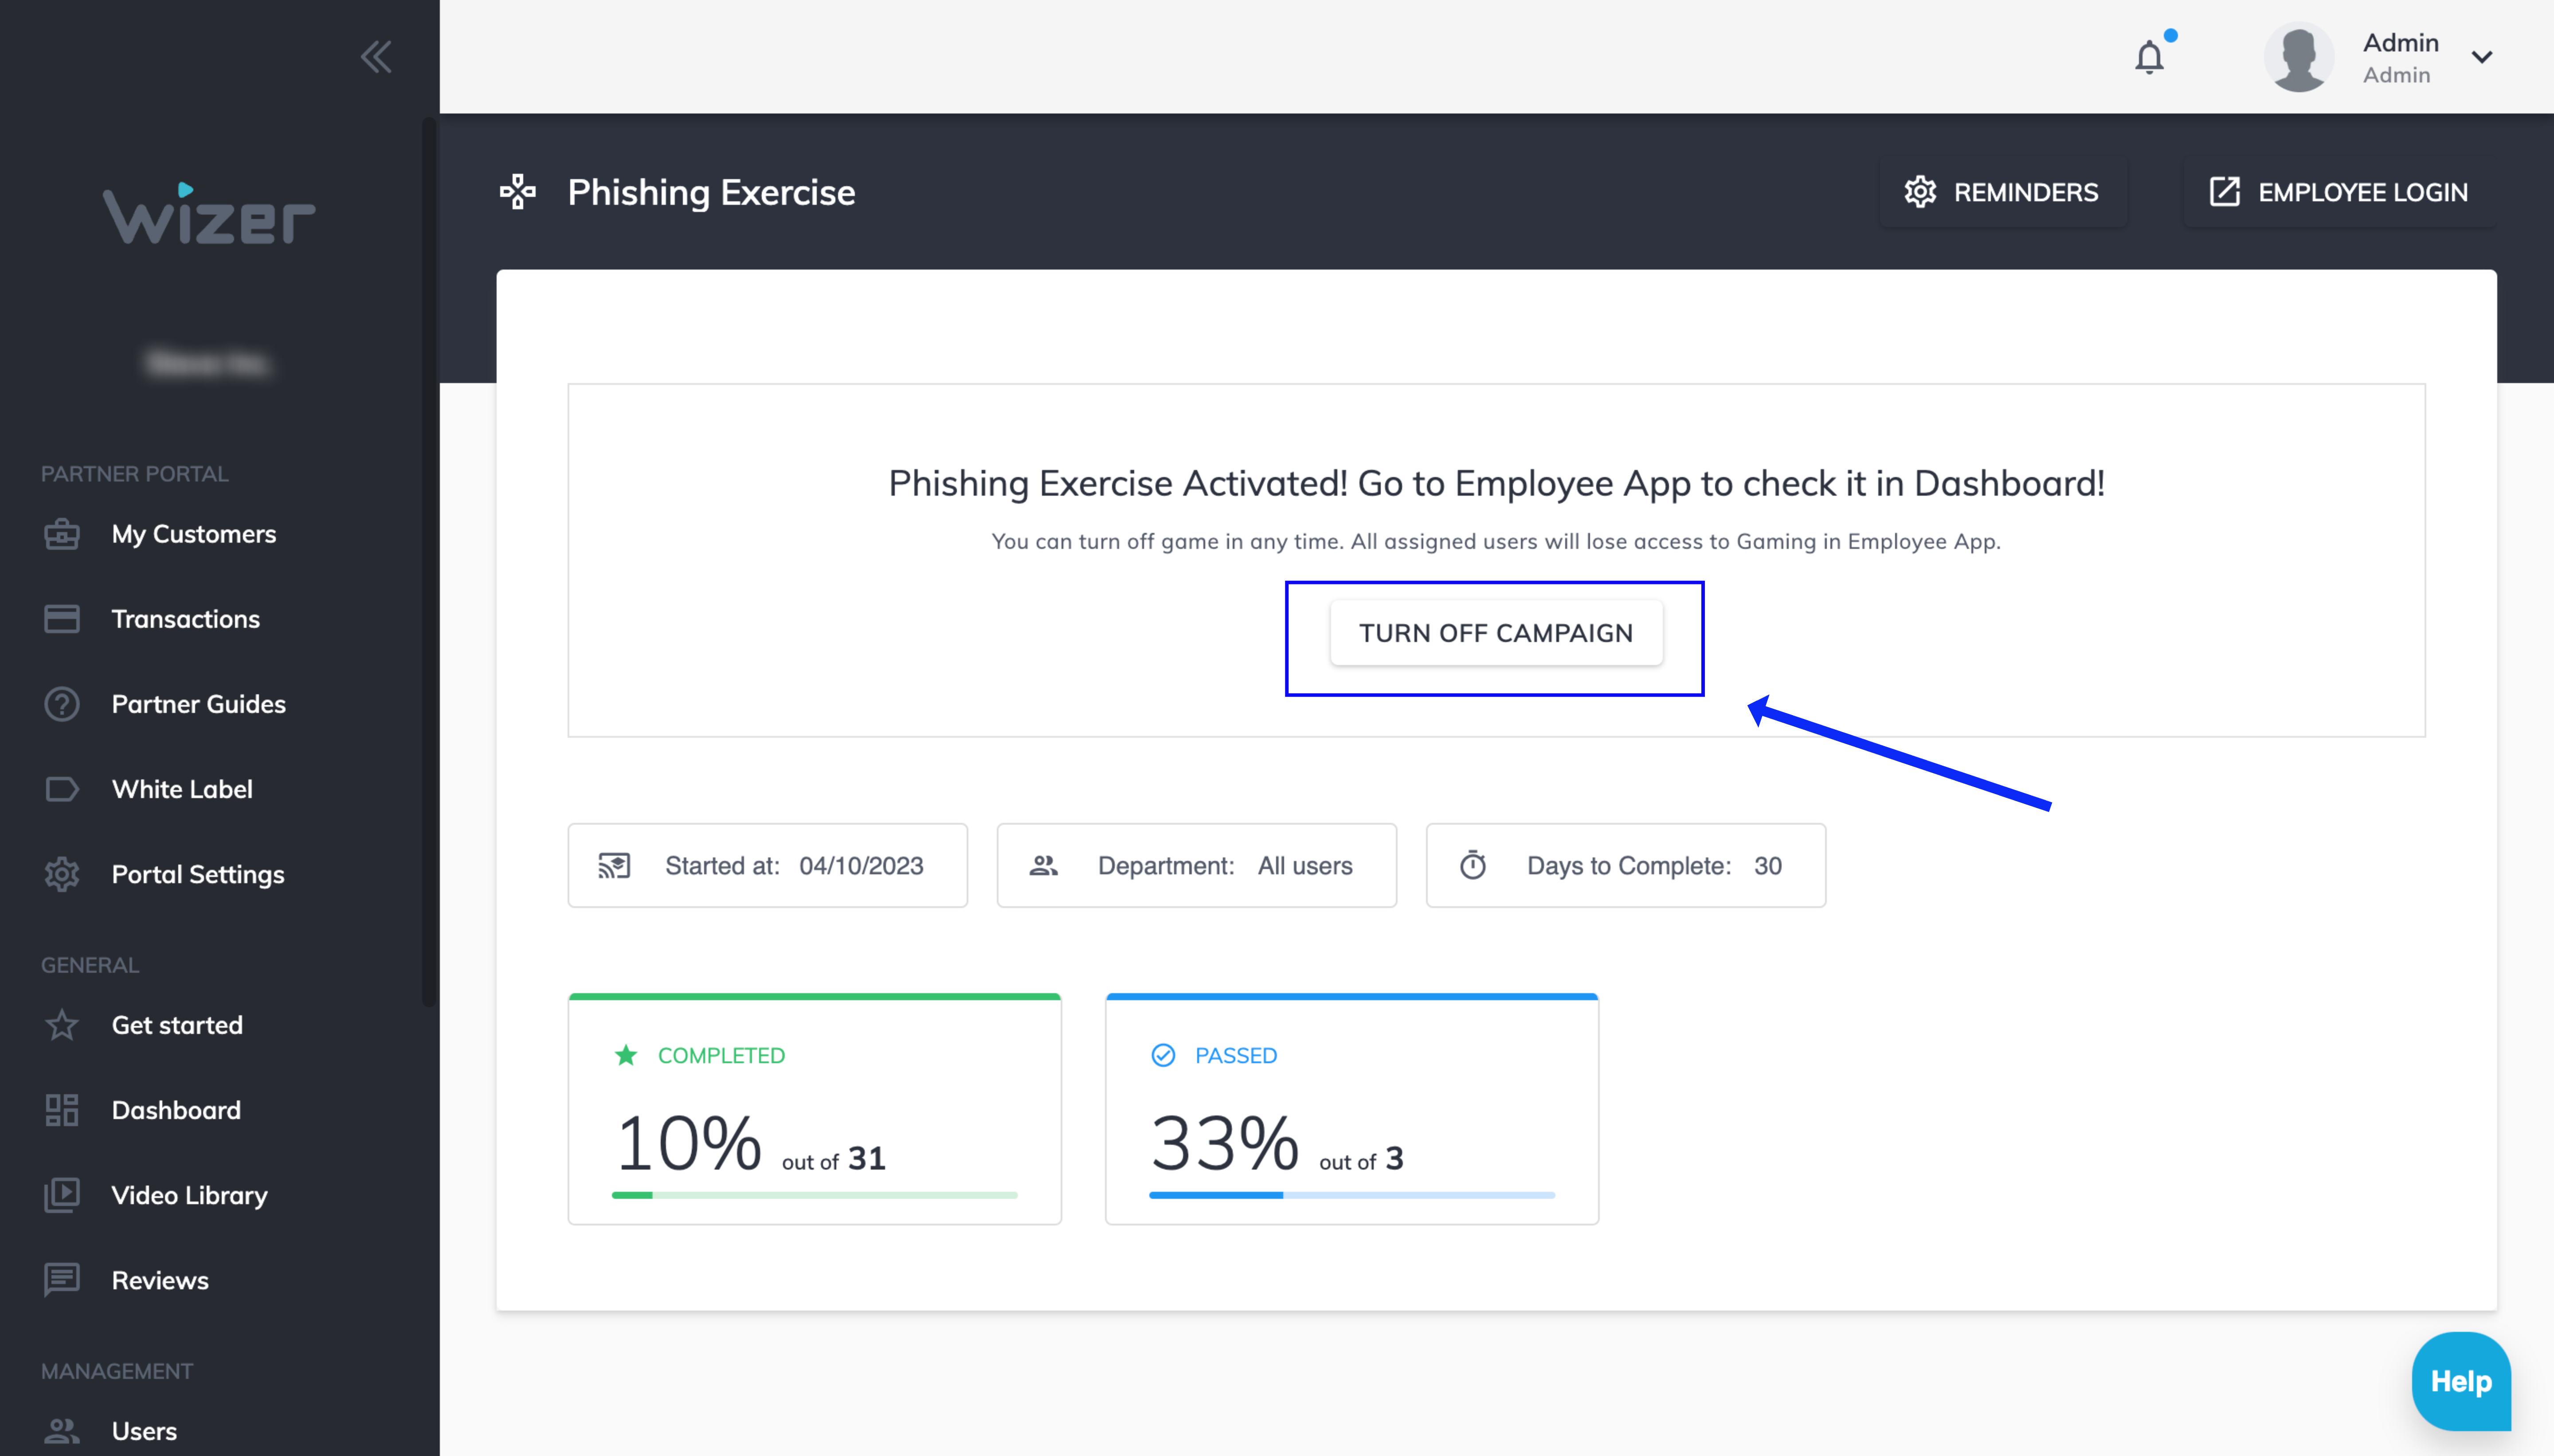Open the Video Library
This screenshot has height=1456, width=2554.
(189, 1195)
